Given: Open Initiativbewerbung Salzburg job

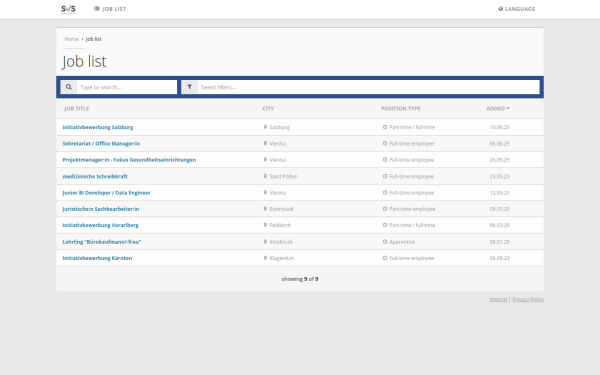Looking at the screenshot, I should [x=98, y=127].
